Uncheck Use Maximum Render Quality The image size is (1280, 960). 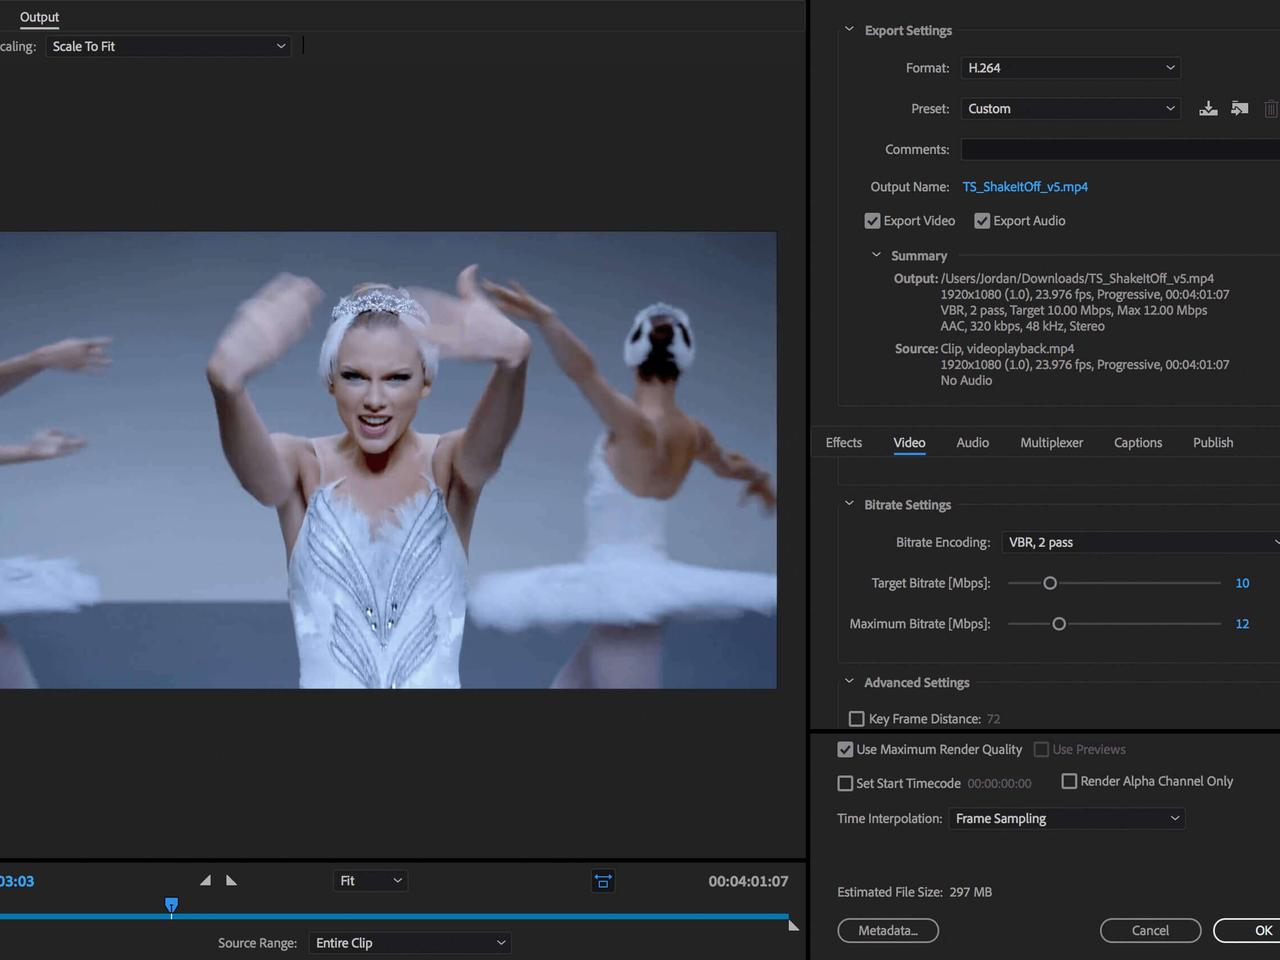(846, 750)
